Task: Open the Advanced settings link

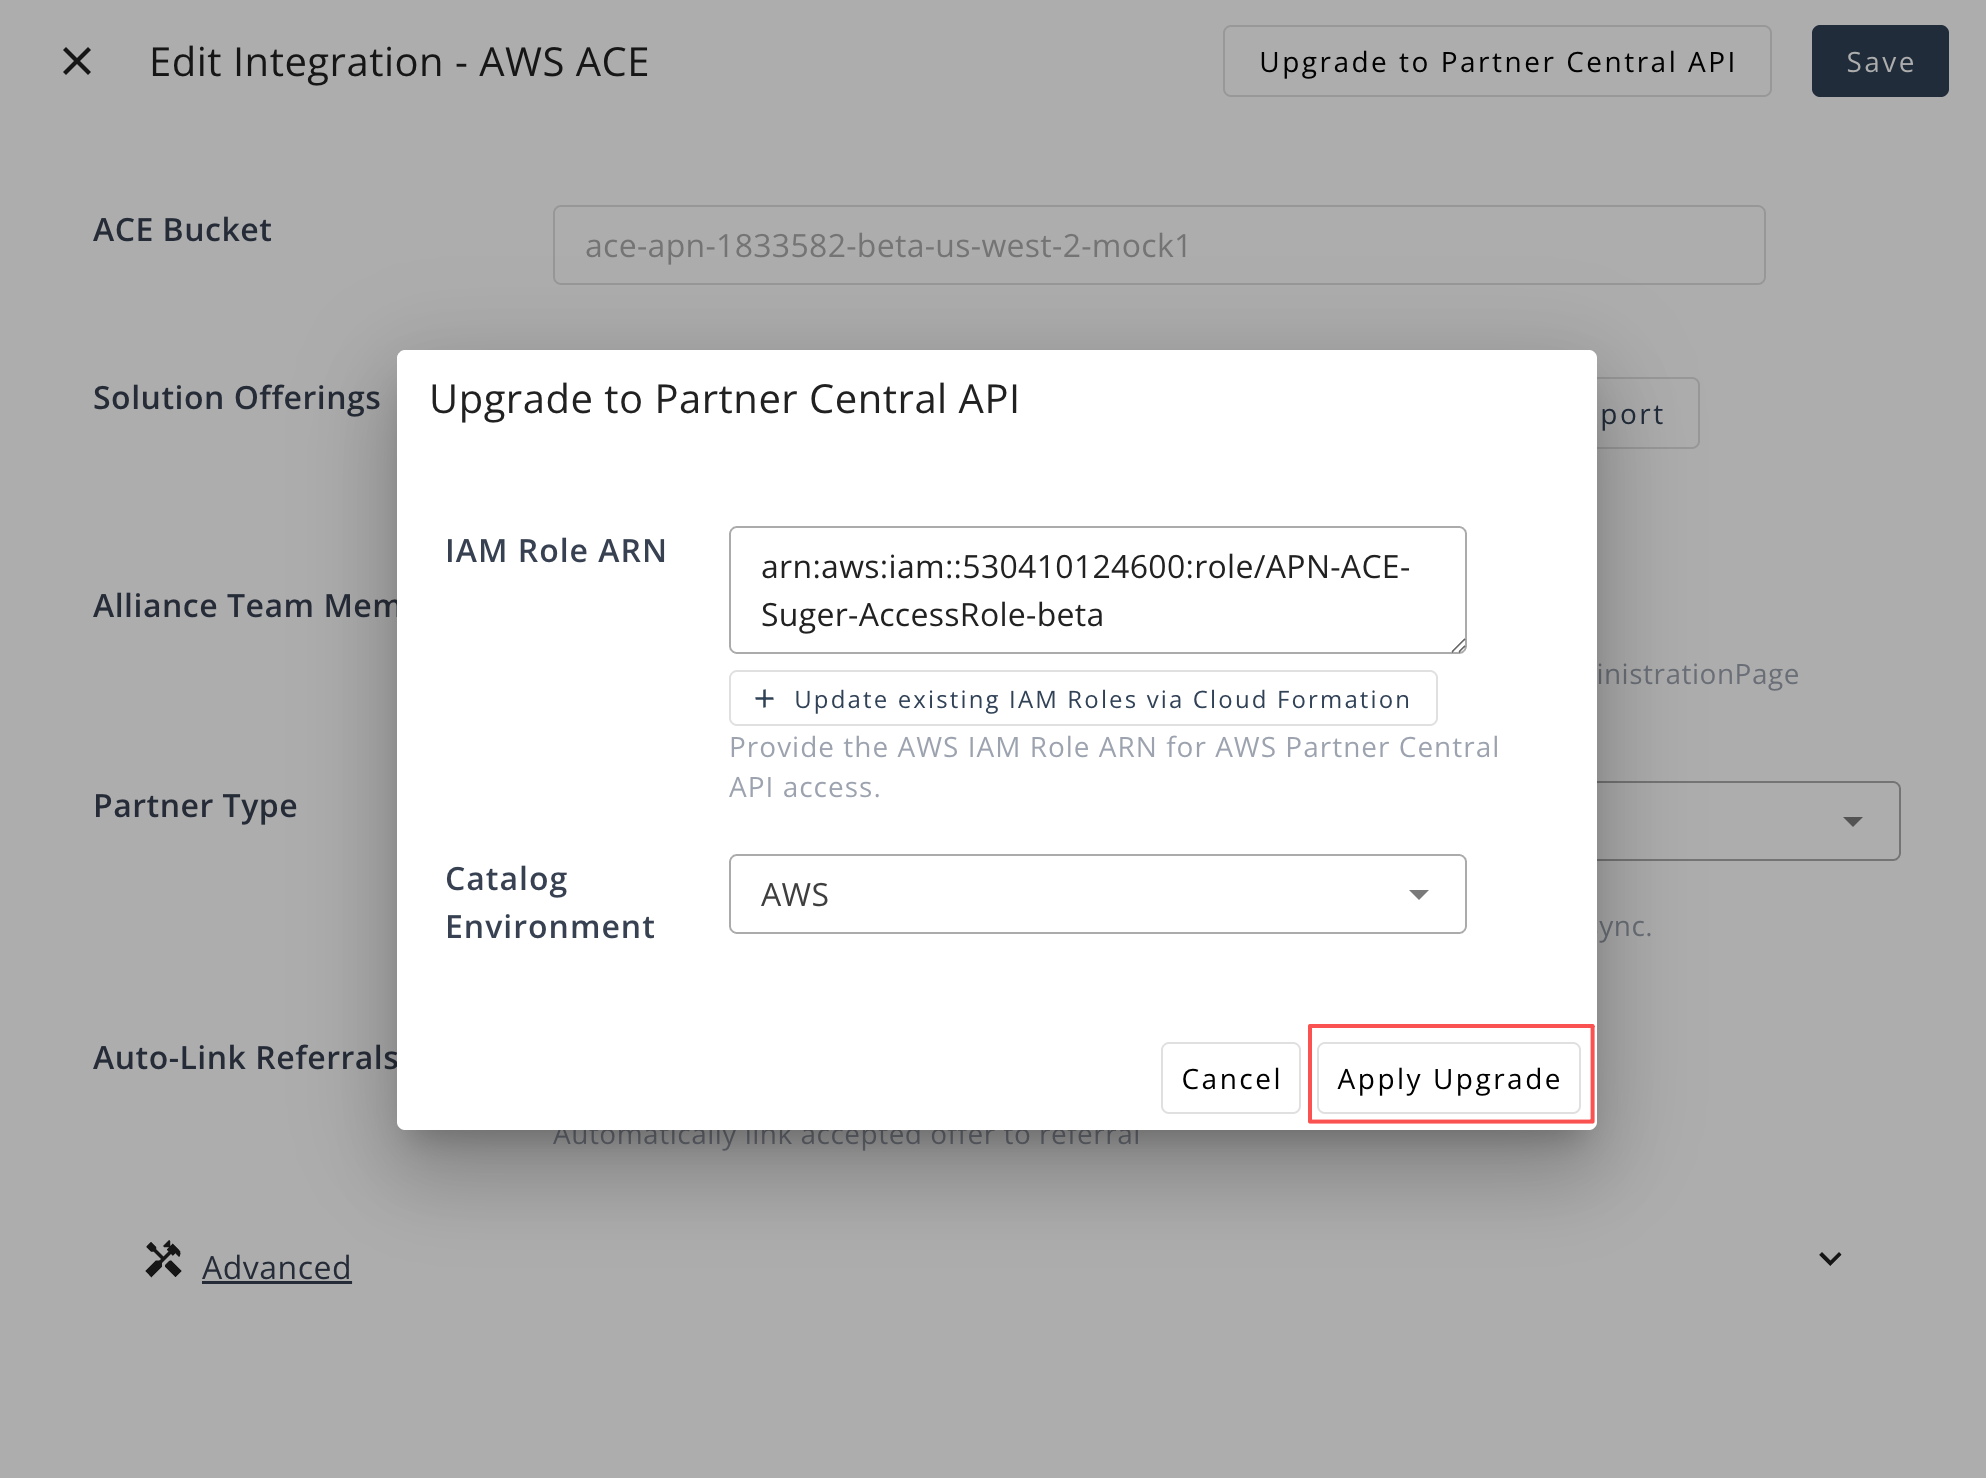Action: pyautogui.click(x=276, y=1267)
